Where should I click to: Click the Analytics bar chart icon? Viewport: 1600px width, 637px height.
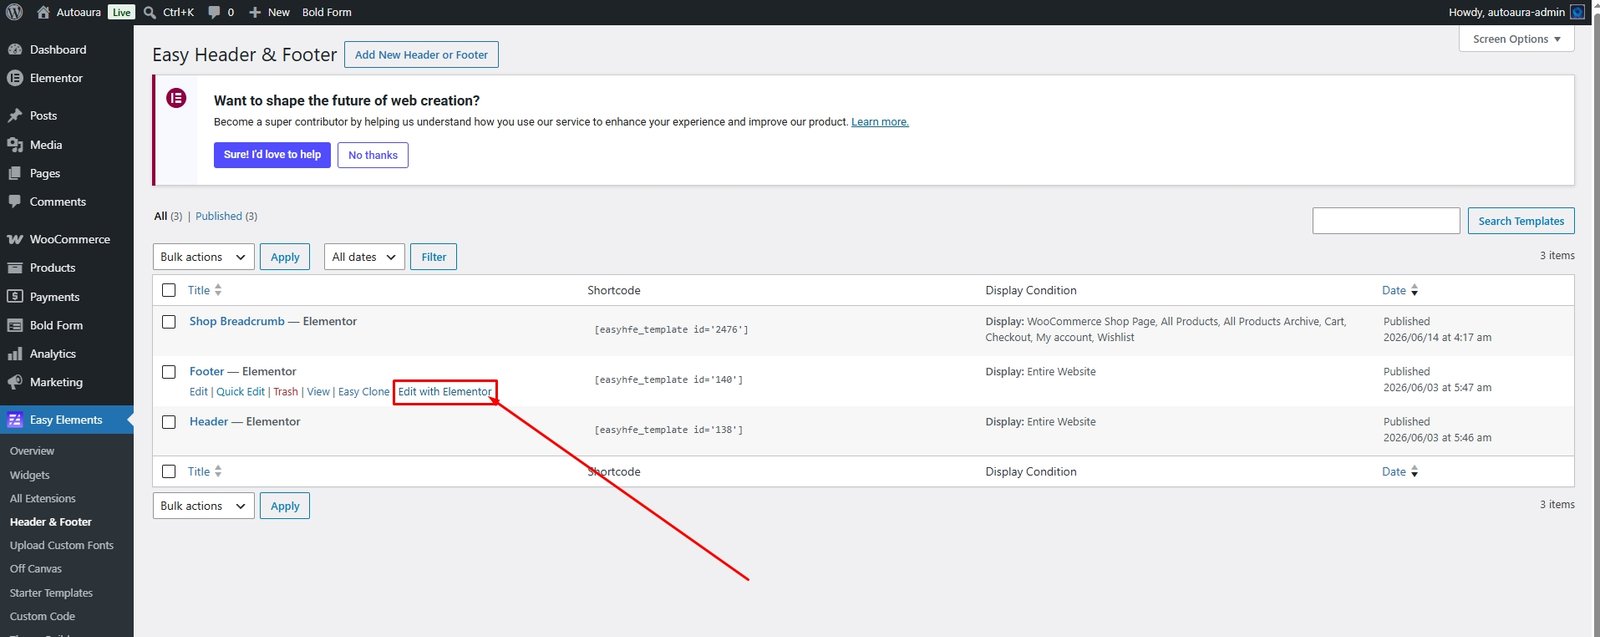point(15,354)
